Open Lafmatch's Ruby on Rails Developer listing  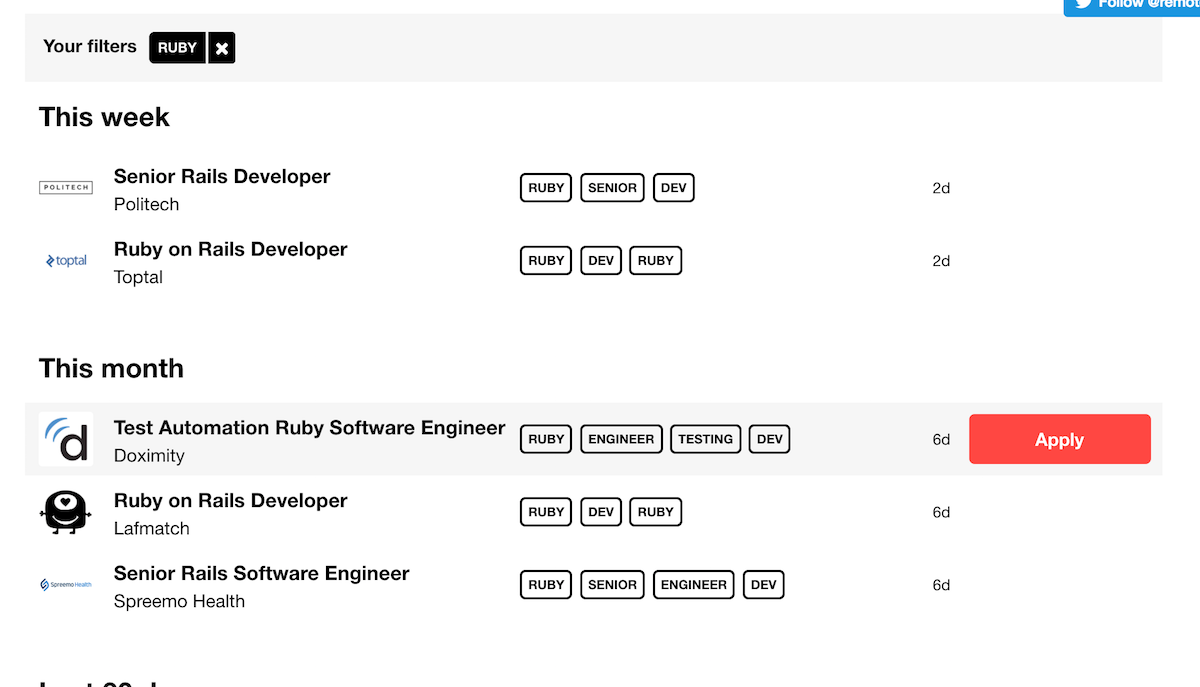pos(230,501)
